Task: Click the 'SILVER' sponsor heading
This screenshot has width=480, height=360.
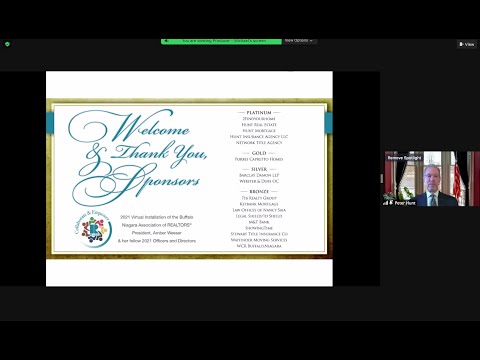Action: (259, 169)
